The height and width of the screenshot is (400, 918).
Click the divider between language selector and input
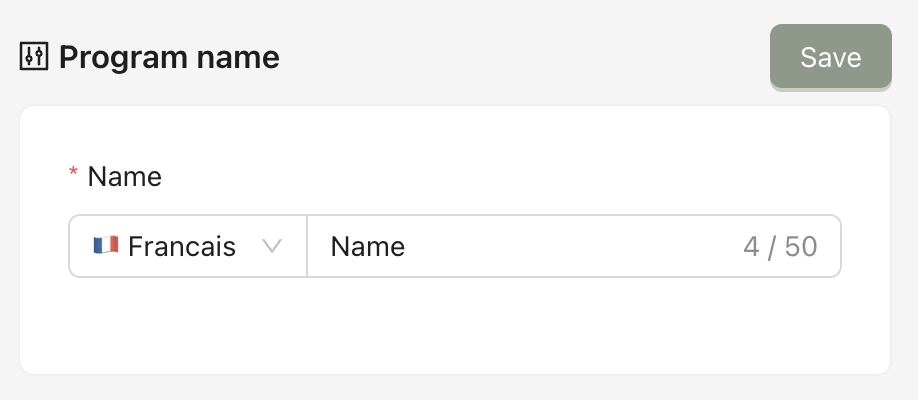(307, 246)
